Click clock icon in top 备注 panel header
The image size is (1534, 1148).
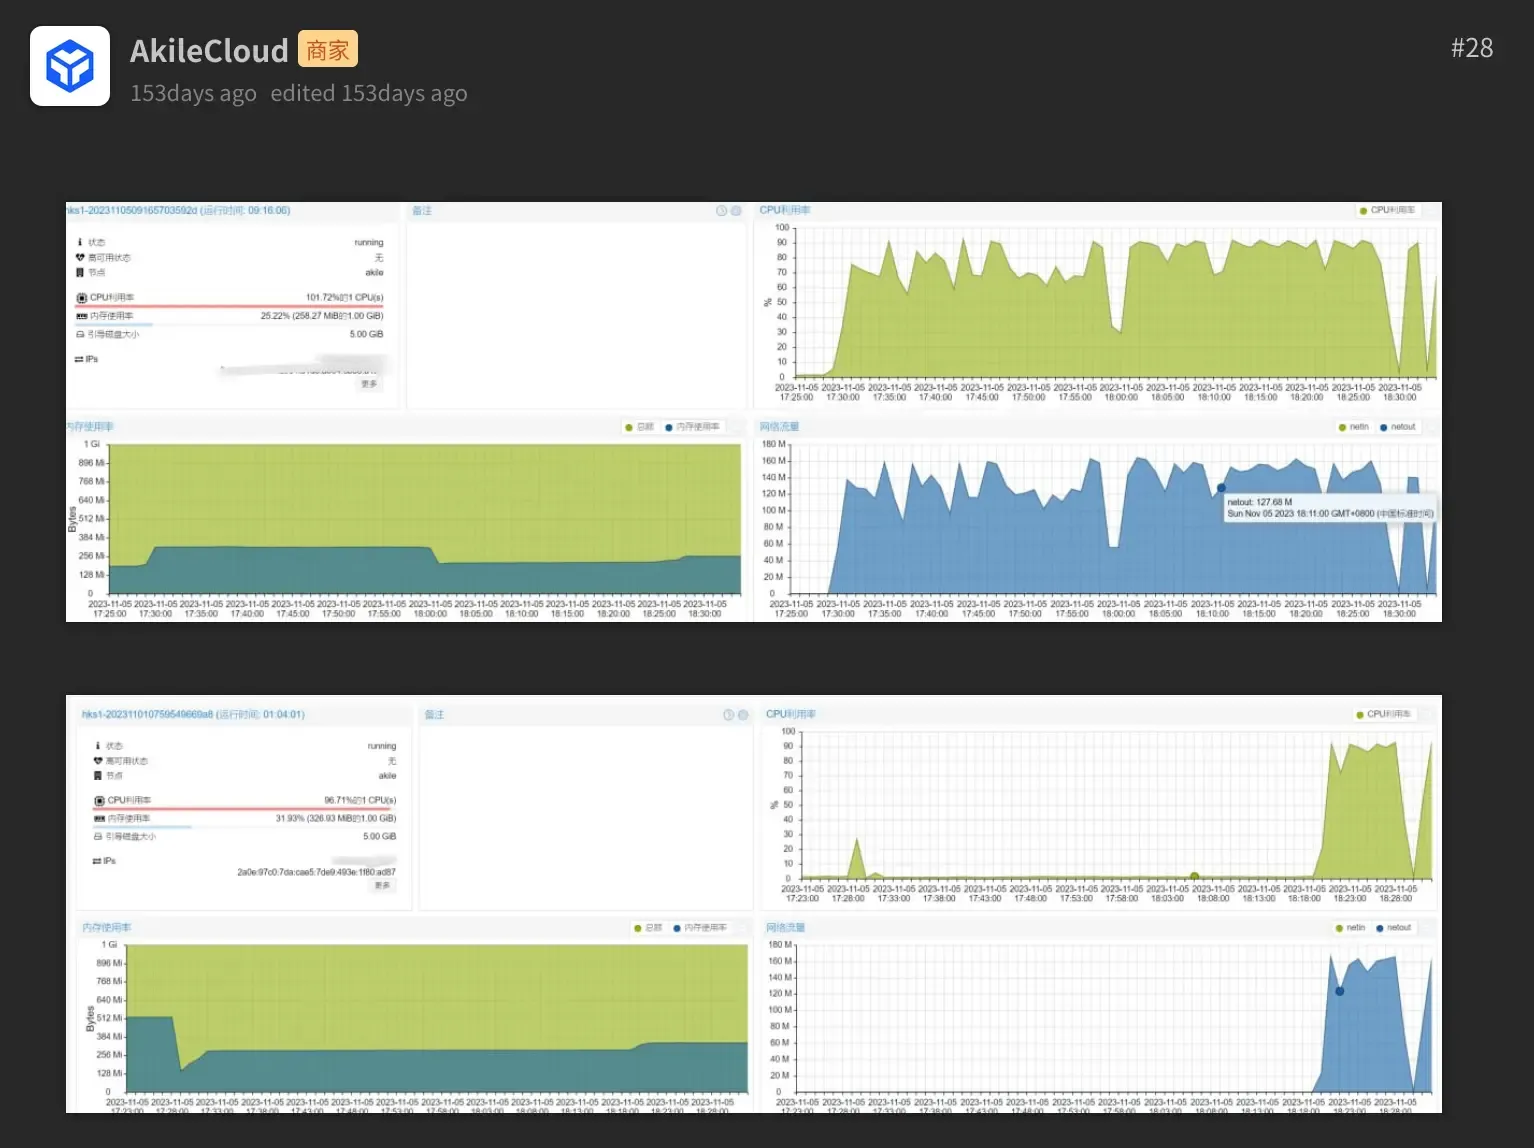click(x=721, y=211)
